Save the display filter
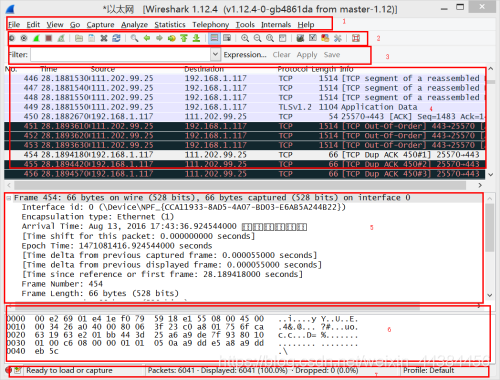500x380 pixels. pos(332,55)
